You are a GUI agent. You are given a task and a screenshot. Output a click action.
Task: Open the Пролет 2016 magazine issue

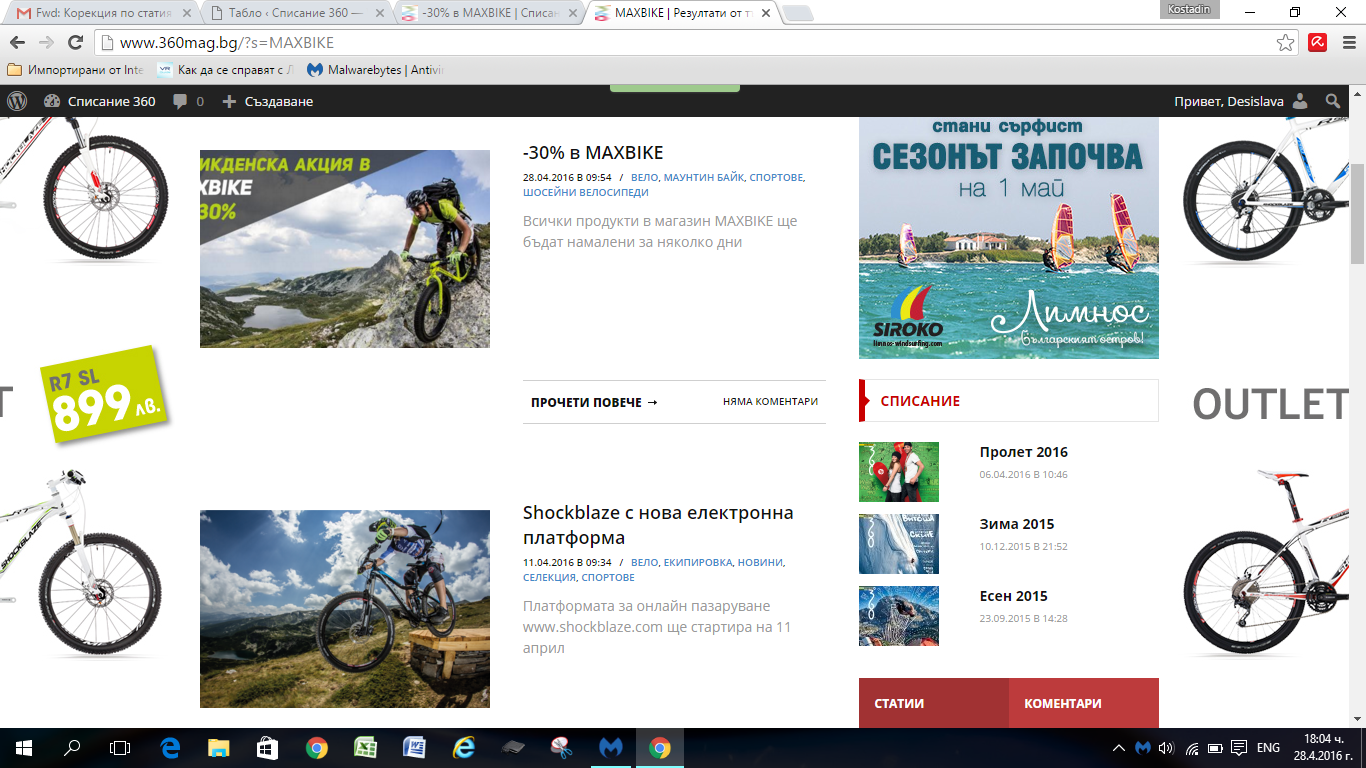tap(1024, 452)
